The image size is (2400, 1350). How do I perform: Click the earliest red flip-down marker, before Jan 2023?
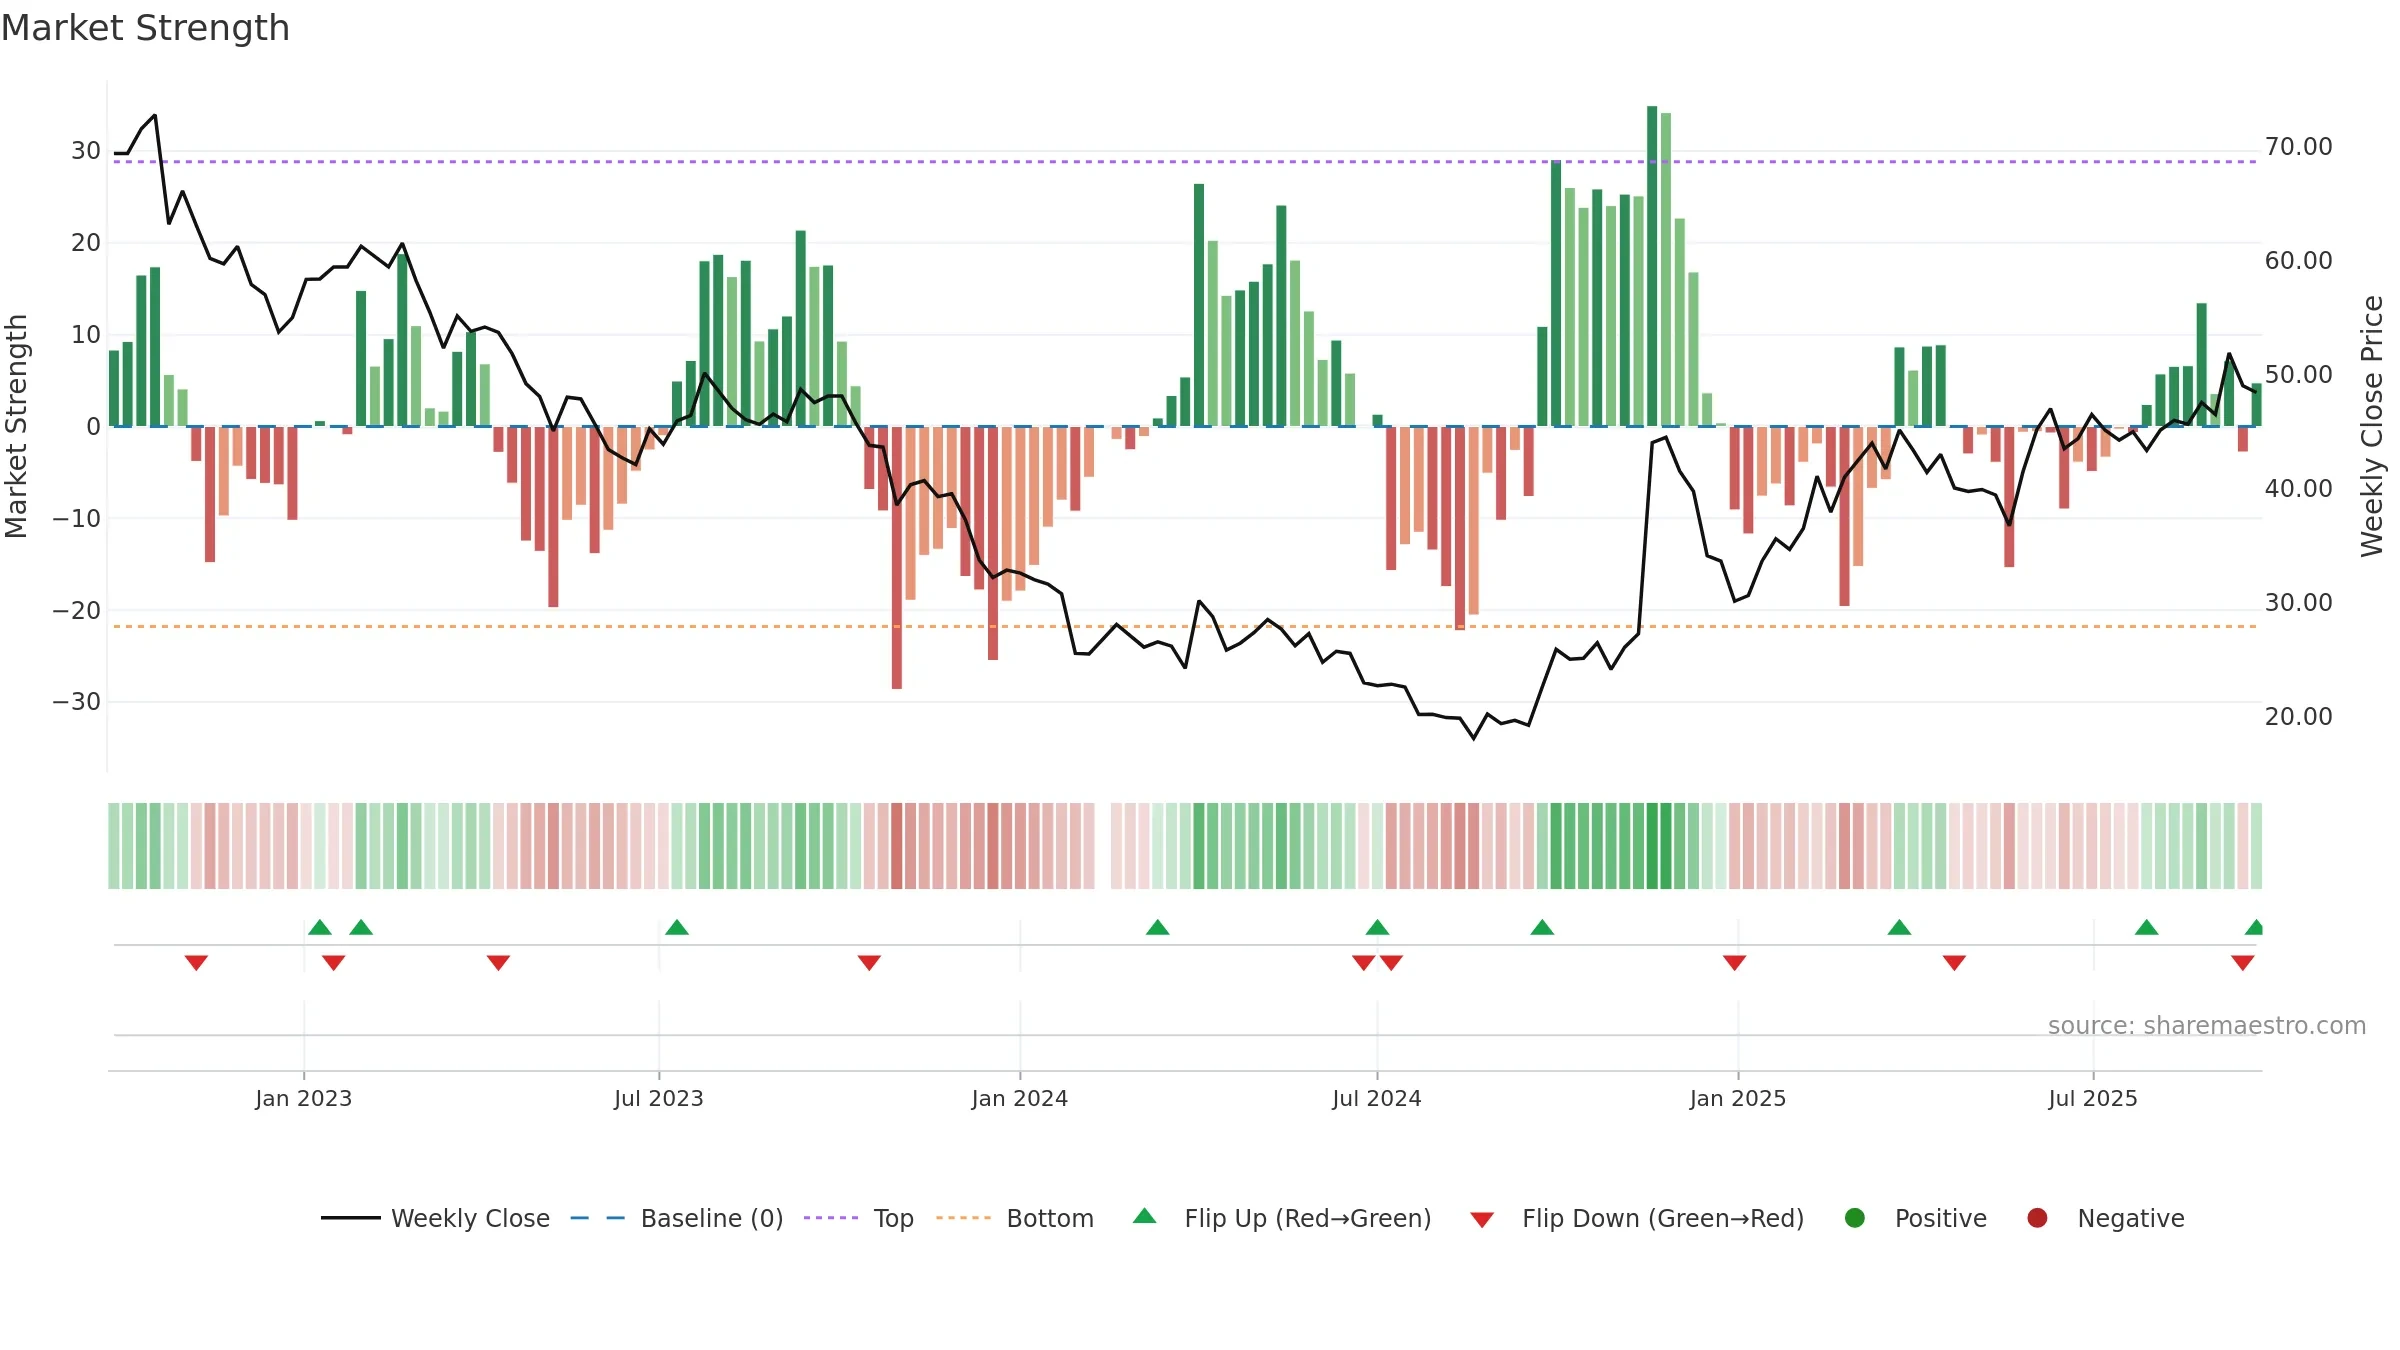196,962
